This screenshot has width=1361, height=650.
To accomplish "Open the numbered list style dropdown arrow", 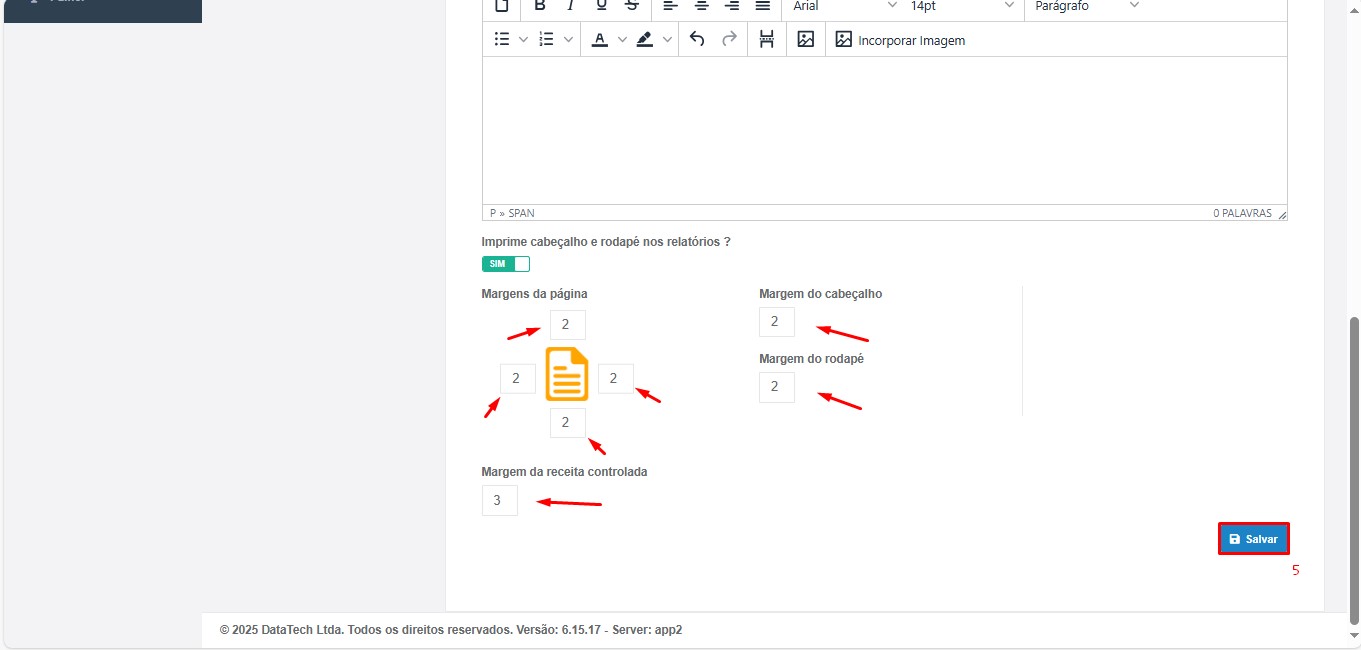I will pyautogui.click(x=569, y=40).
